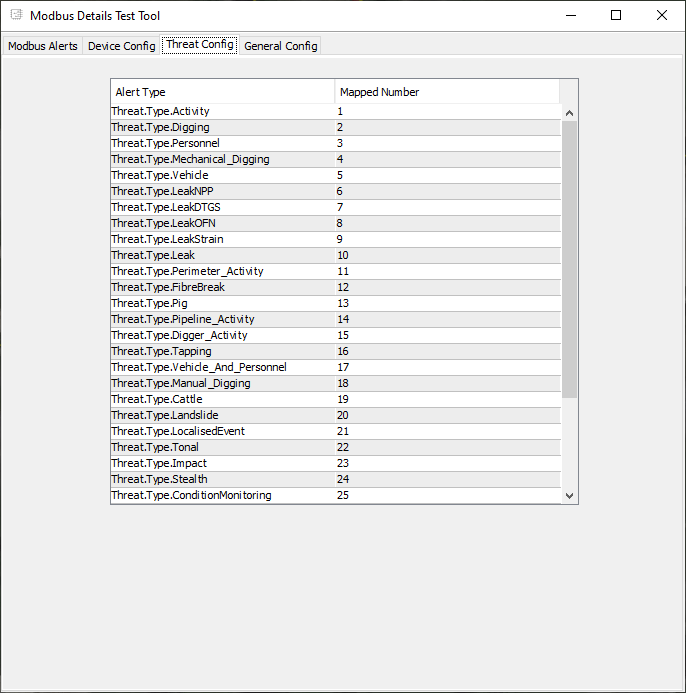
Task: Select the Threat.Type.LeakOFN row
Action: coord(336,223)
